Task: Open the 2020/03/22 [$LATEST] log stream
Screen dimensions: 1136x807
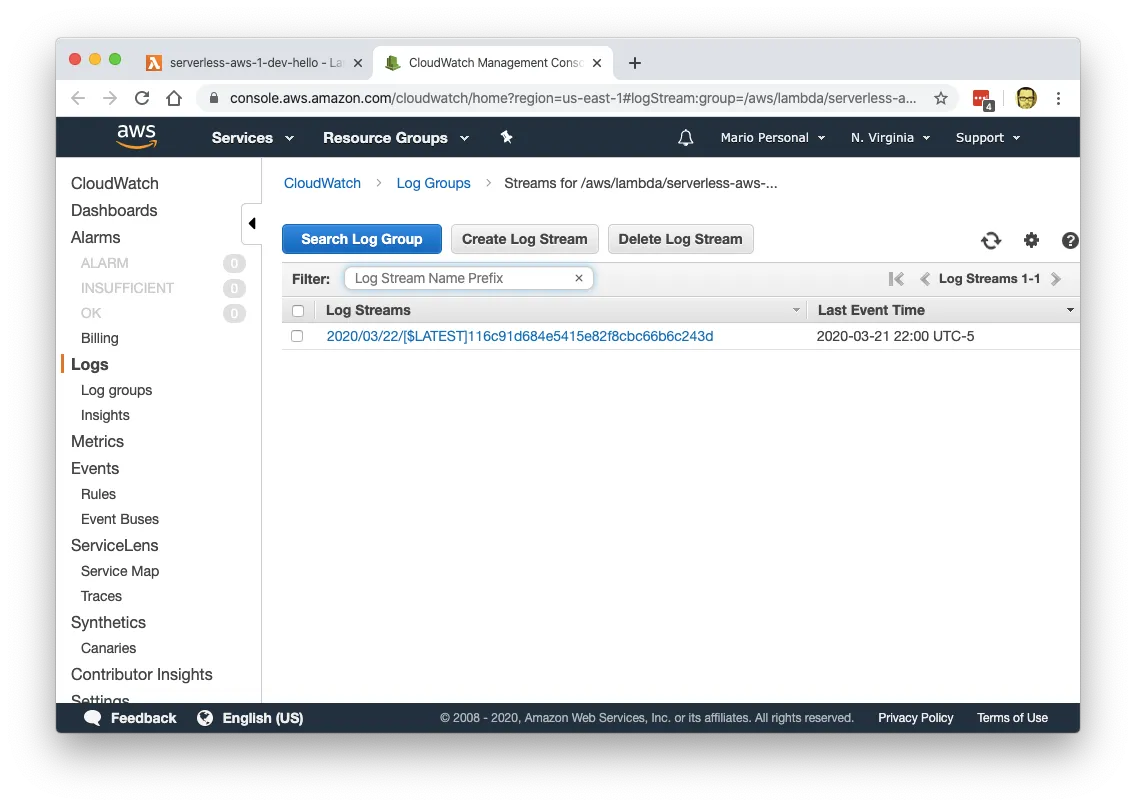Action: pos(519,336)
